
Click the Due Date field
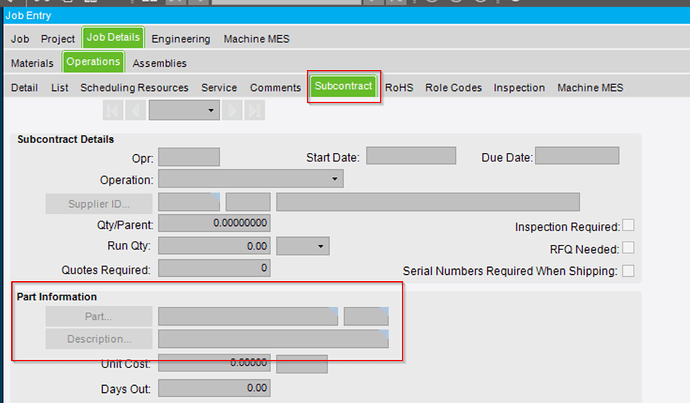pyautogui.click(x=577, y=156)
